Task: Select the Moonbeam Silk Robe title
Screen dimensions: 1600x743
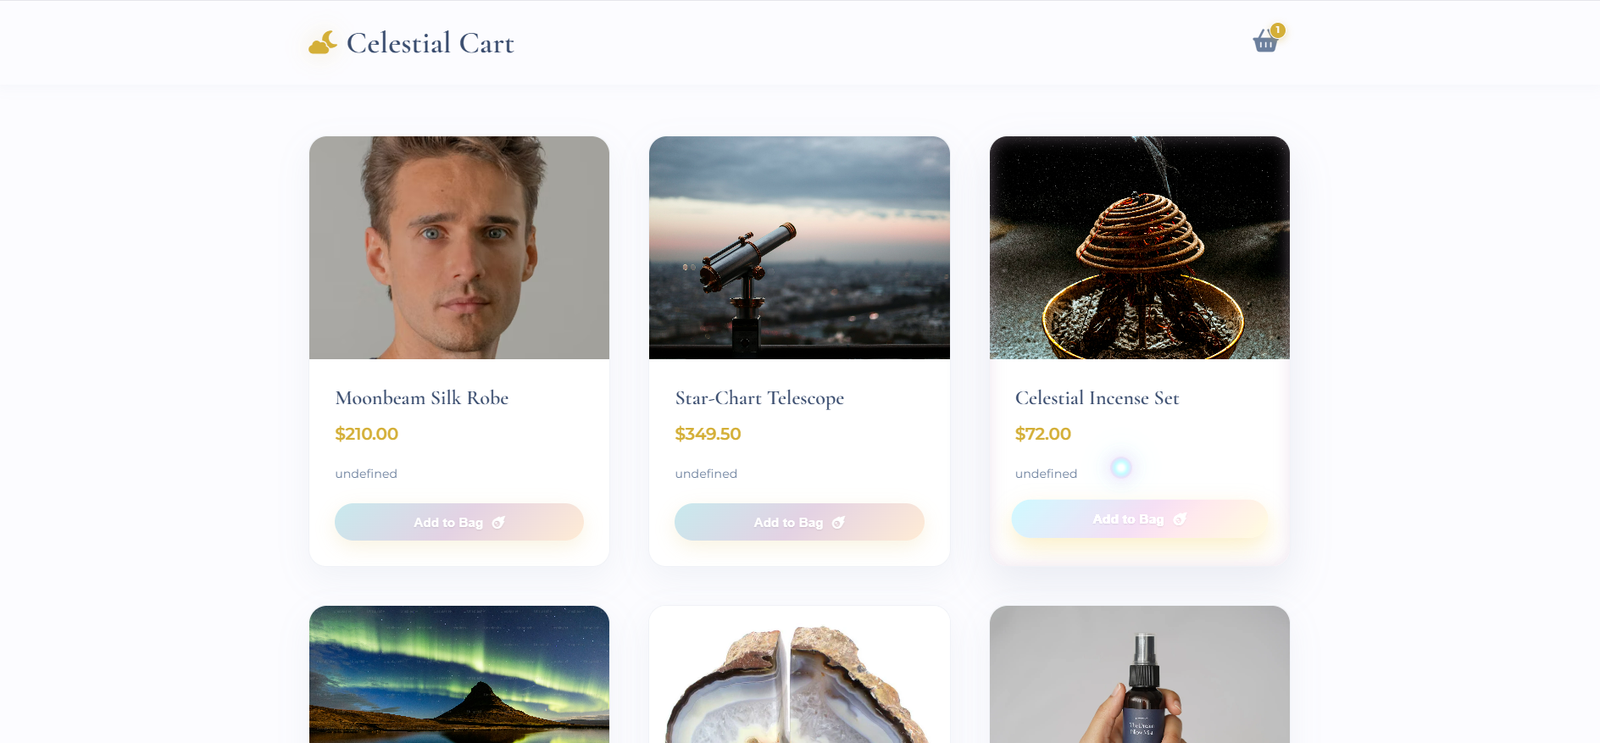Action: [x=422, y=397]
